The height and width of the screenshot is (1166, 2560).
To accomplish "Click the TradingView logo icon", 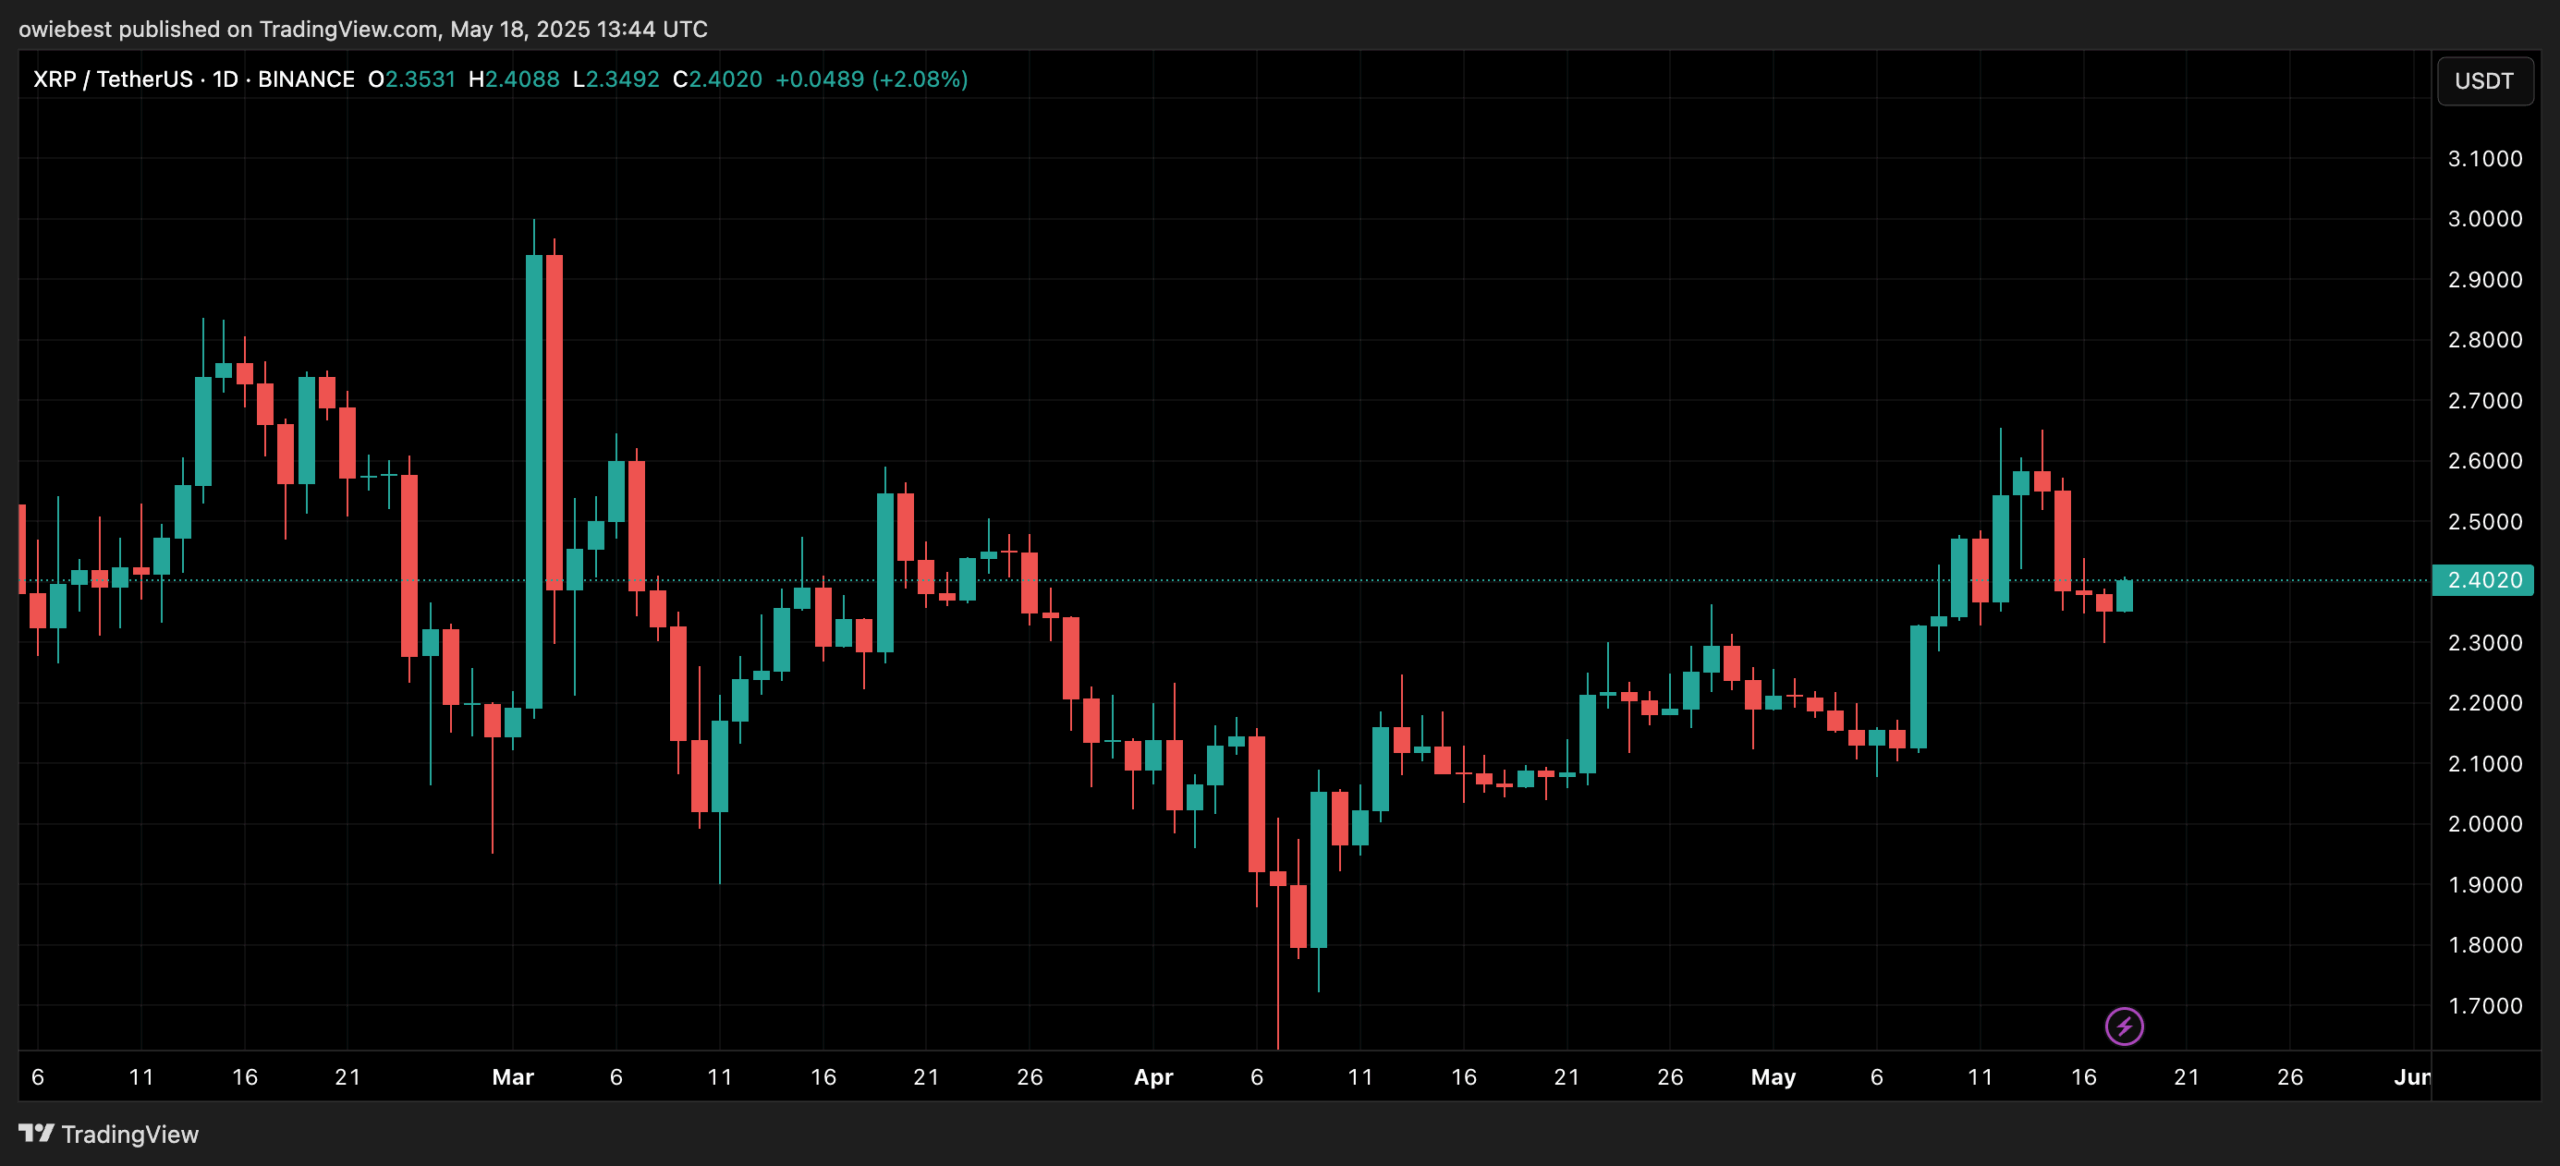I will point(36,1133).
